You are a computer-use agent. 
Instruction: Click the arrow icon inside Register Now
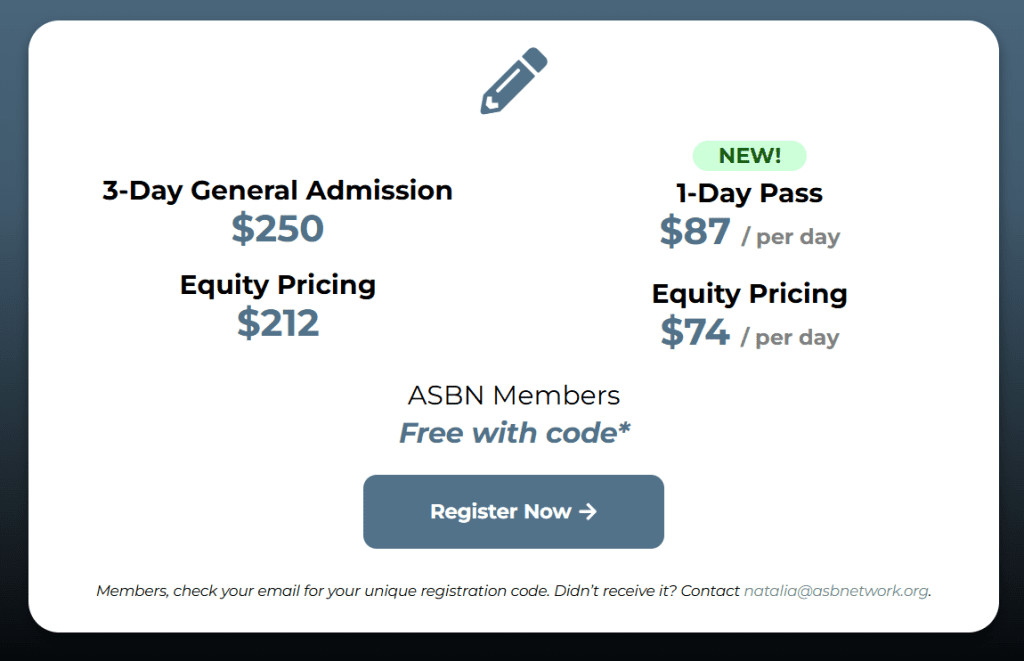pyautogui.click(x=588, y=512)
